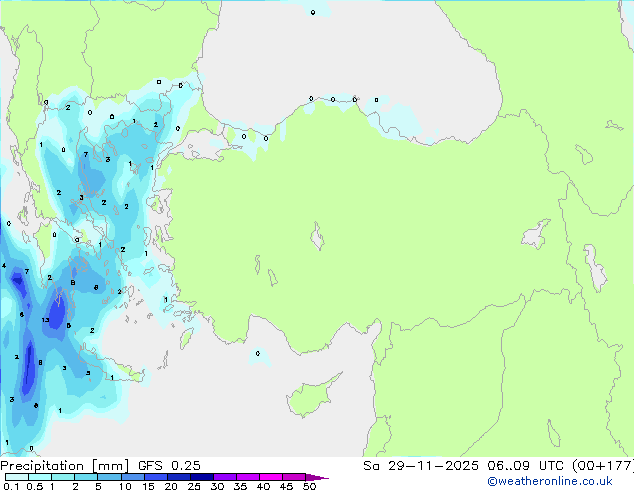Image resolution: width=634 pixels, height=490 pixels.
Task: Click the '06..09 UTC' time range text
Action: 526,466
